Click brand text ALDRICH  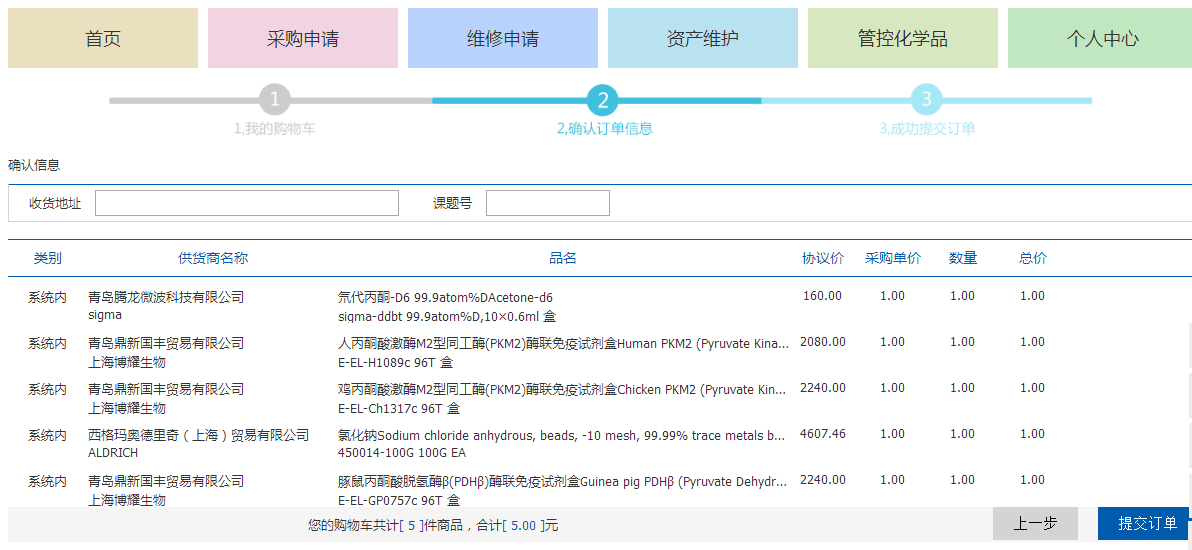pos(113,453)
